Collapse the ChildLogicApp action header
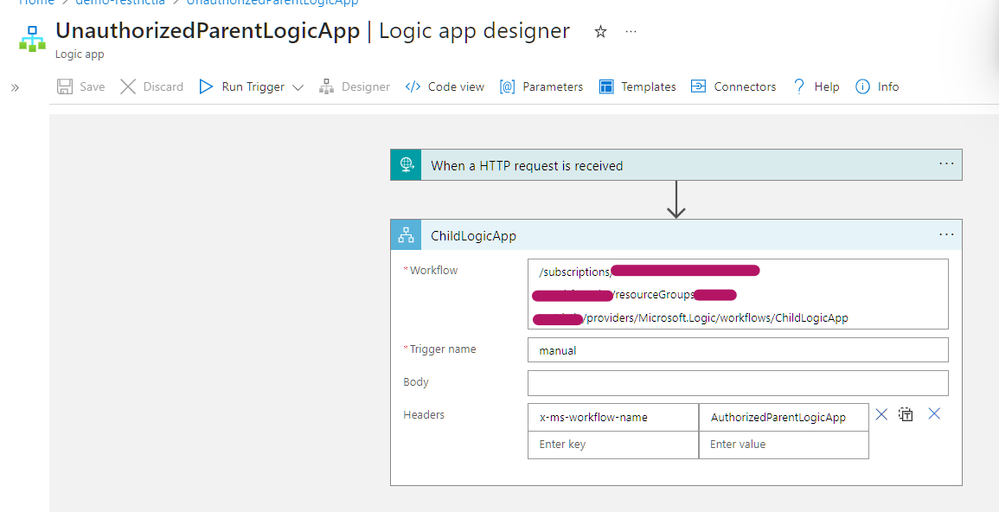999x512 pixels. tap(676, 235)
